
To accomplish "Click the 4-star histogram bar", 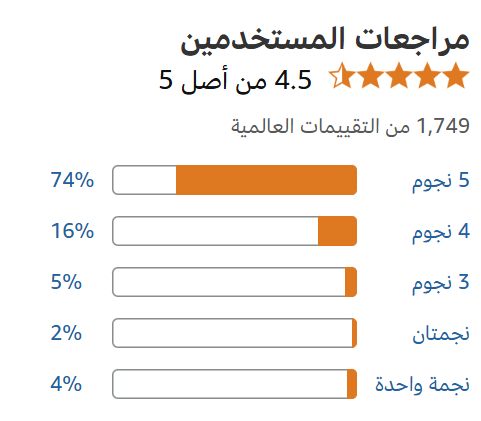I will pos(235,231).
